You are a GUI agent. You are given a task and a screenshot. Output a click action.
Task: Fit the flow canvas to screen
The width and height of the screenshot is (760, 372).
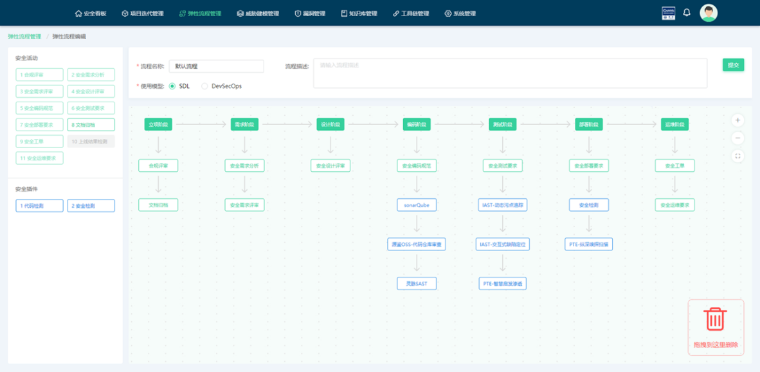738,156
